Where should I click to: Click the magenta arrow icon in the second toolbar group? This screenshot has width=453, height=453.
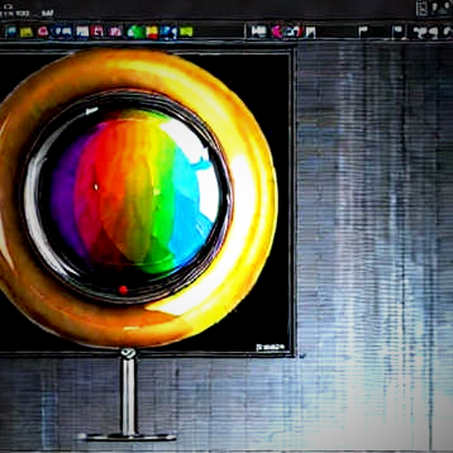(x=277, y=32)
